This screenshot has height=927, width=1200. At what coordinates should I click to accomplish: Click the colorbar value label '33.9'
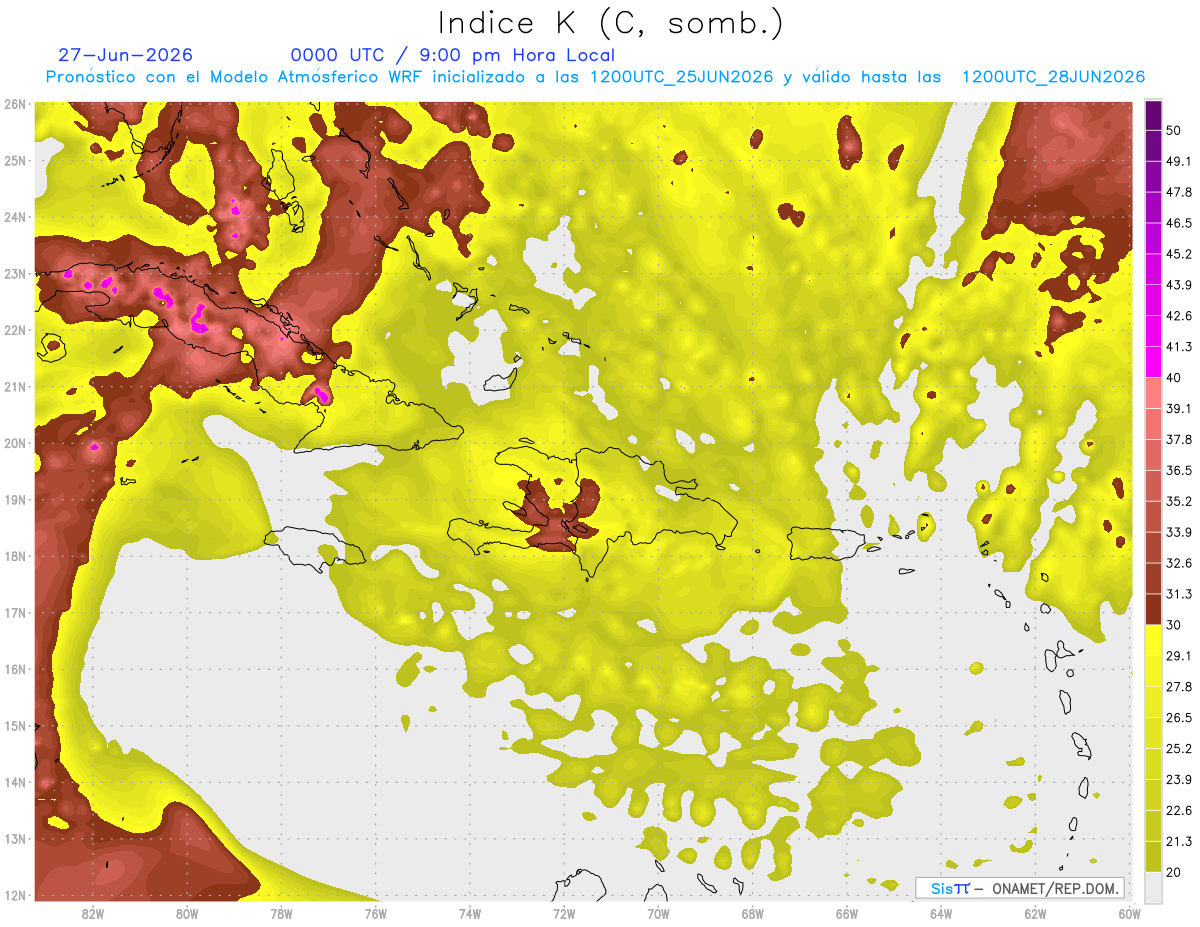(1179, 532)
